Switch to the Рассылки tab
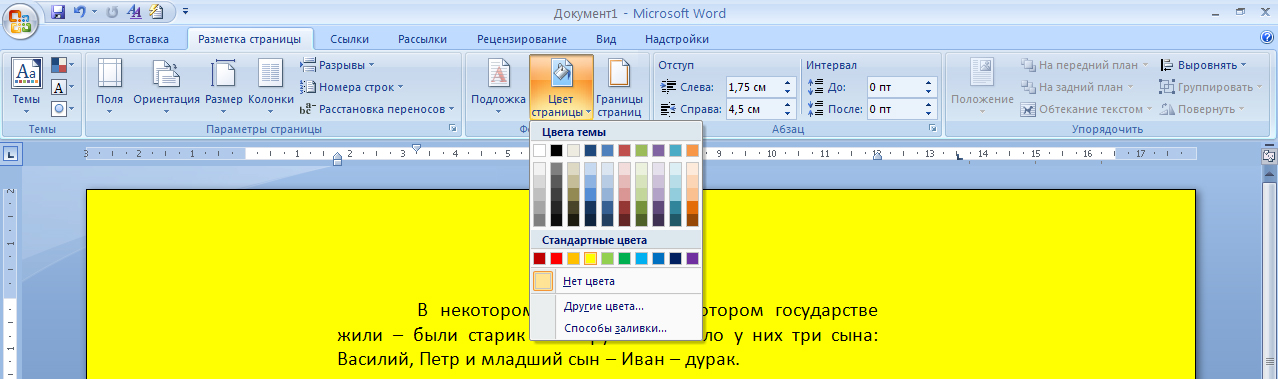The height and width of the screenshot is (379, 1278). point(422,39)
